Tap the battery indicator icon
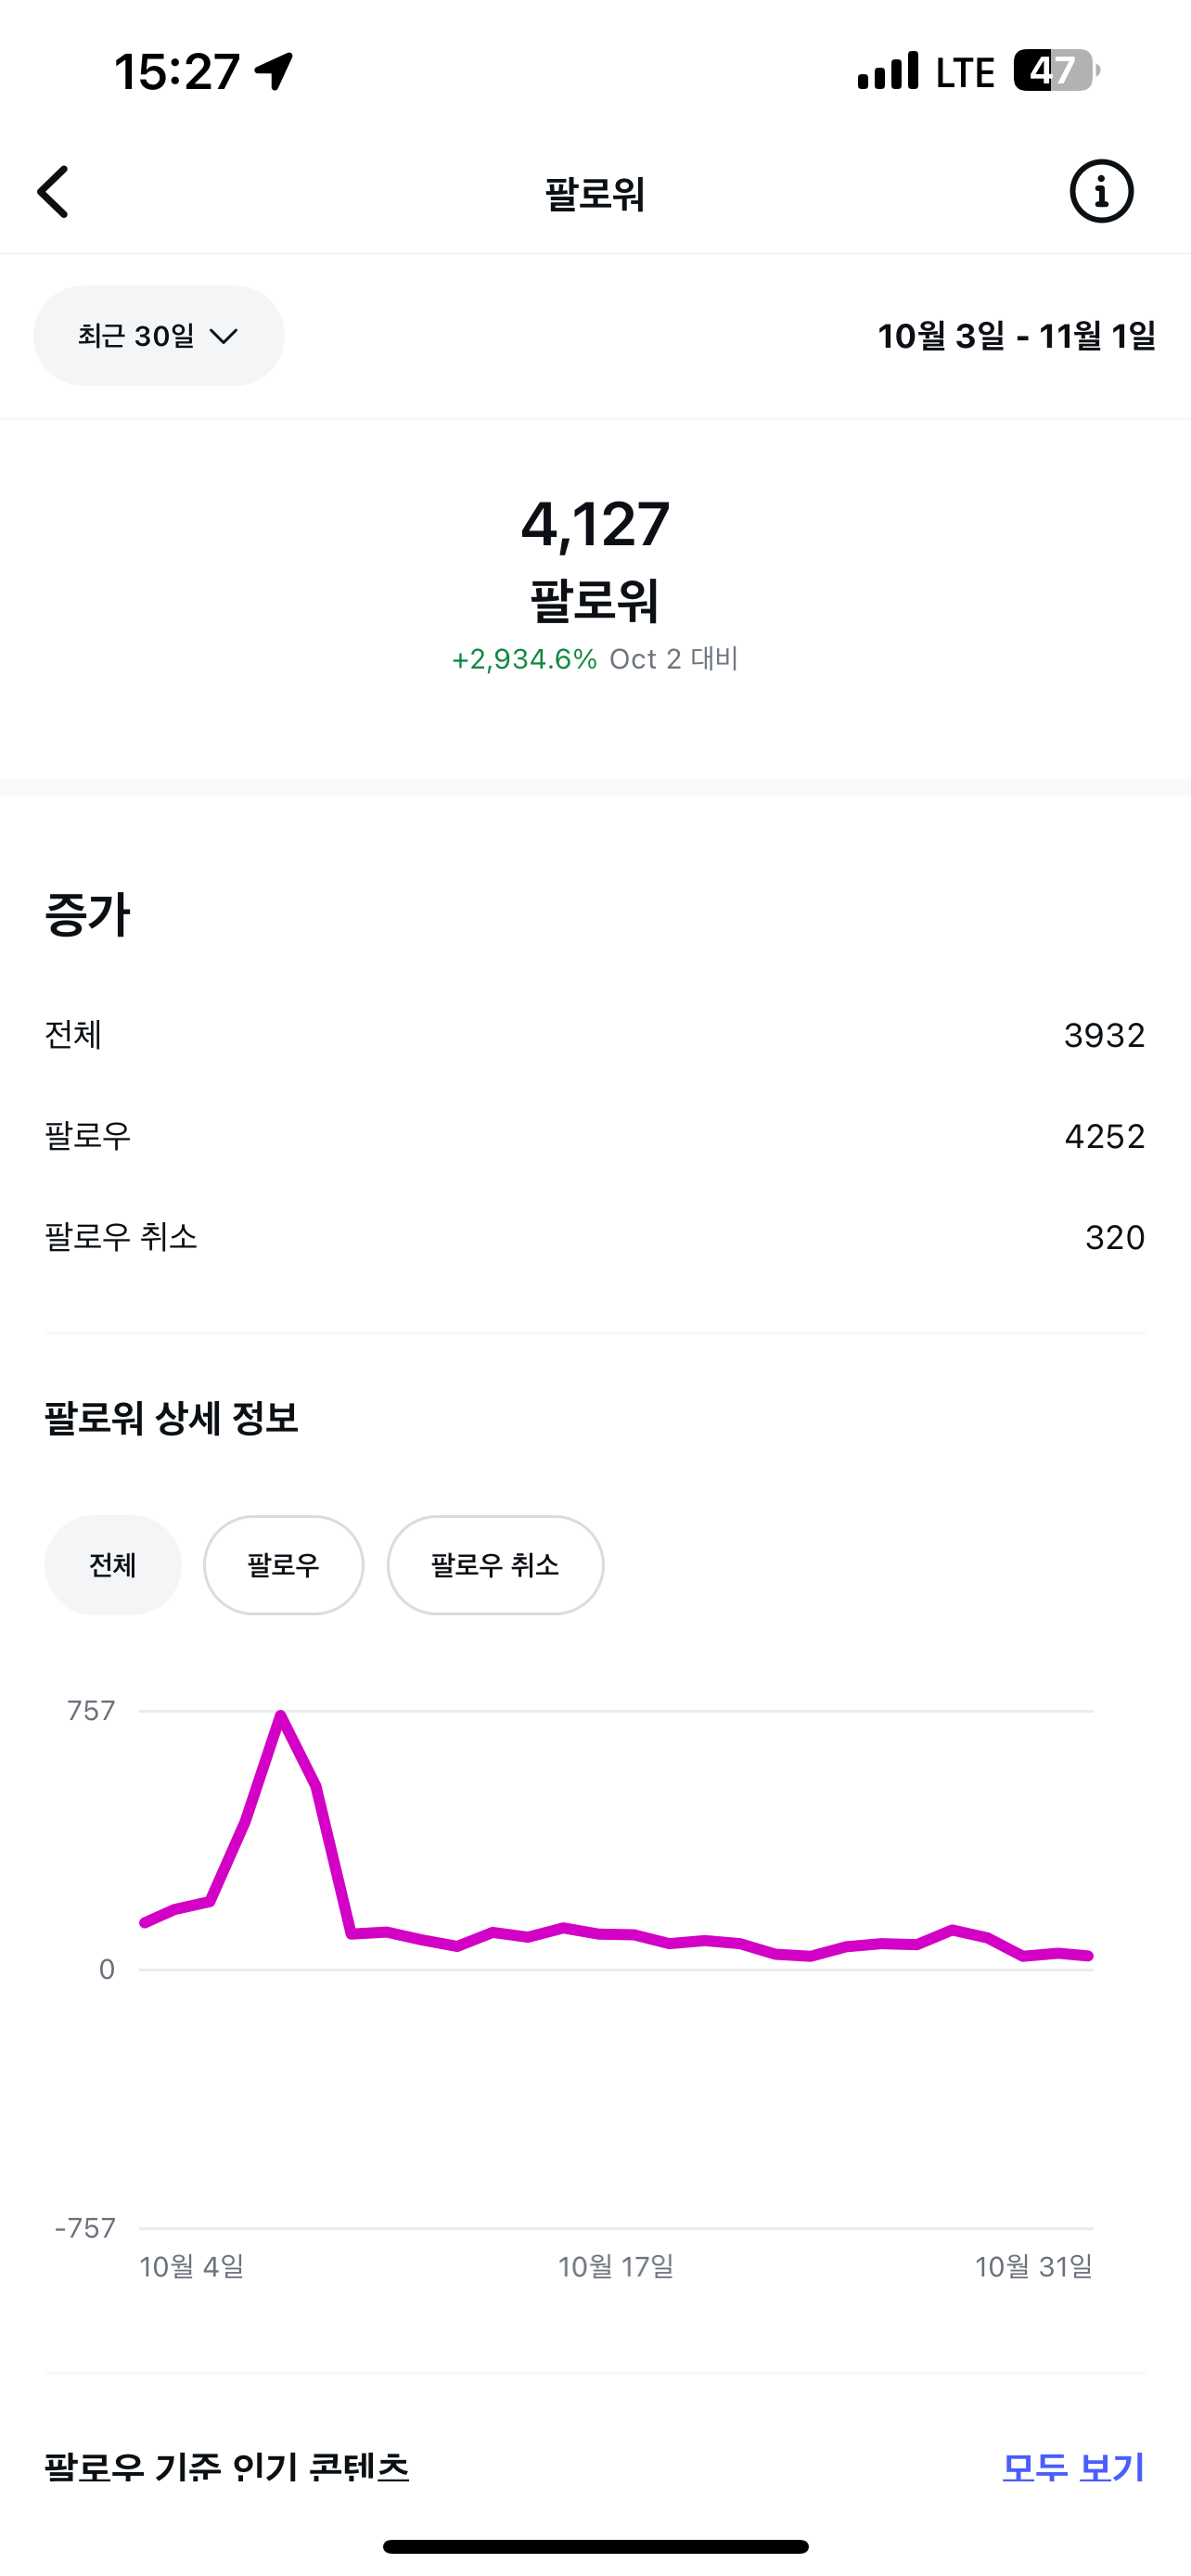 pyautogui.click(x=1055, y=71)
